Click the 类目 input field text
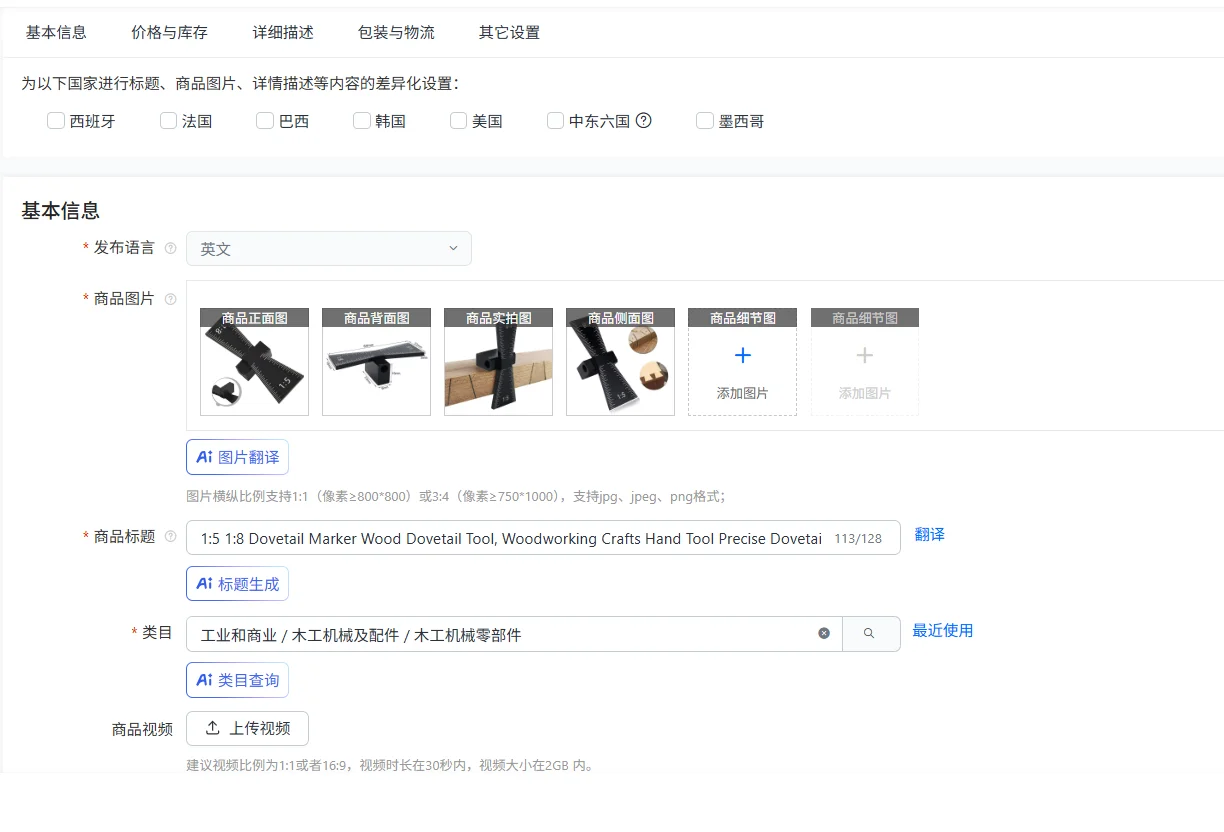 [x=361, y=635]
